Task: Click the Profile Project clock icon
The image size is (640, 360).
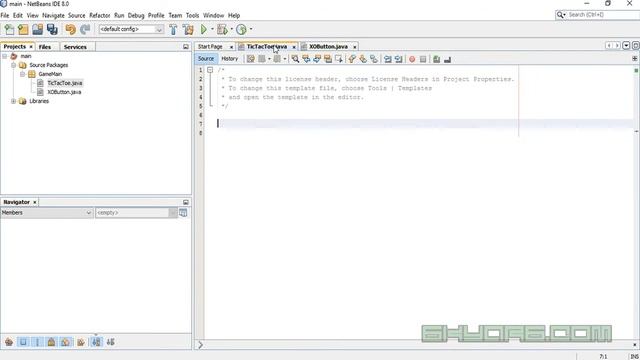Action: click(x=241, y=29)
